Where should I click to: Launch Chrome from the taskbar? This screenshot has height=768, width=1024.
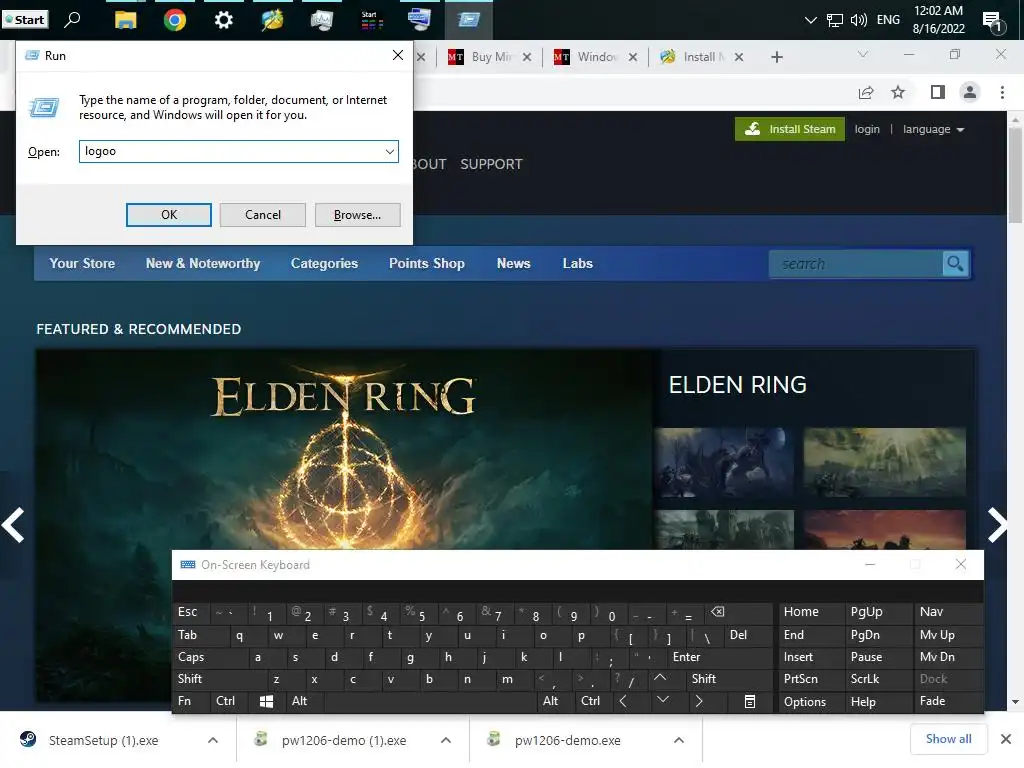[174, 20]
